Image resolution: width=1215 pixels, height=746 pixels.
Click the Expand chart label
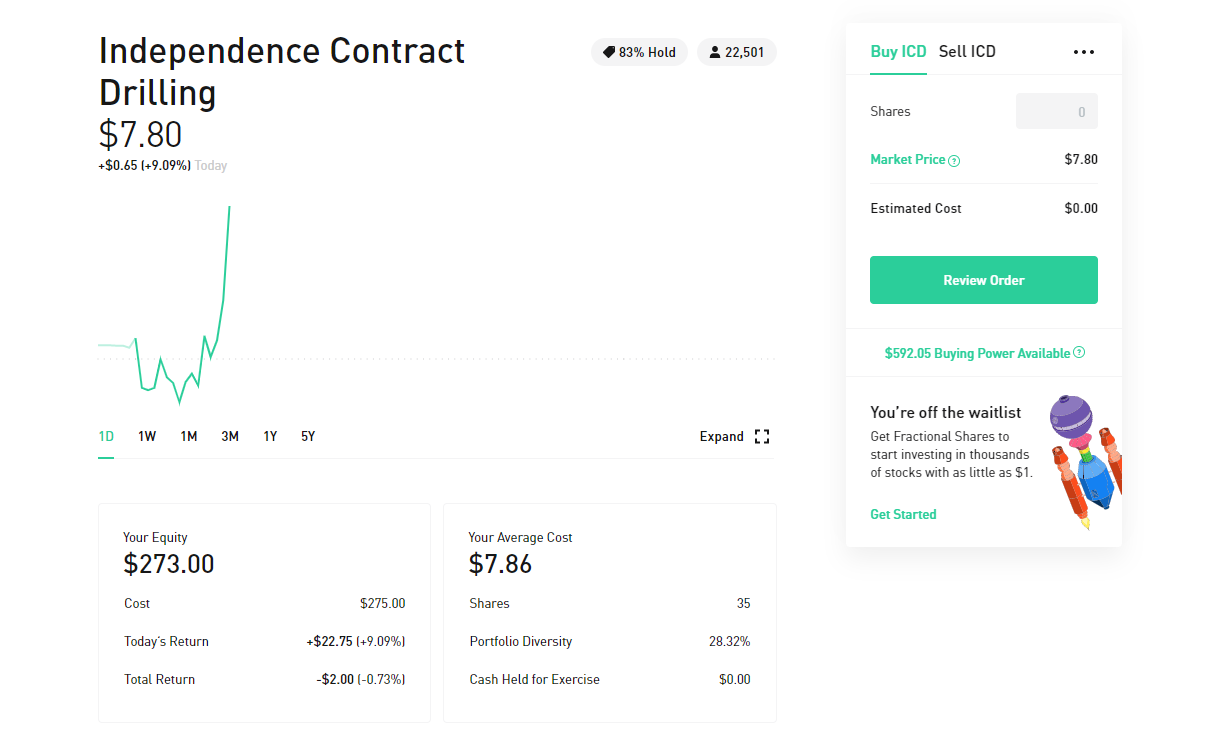[721, 437]
